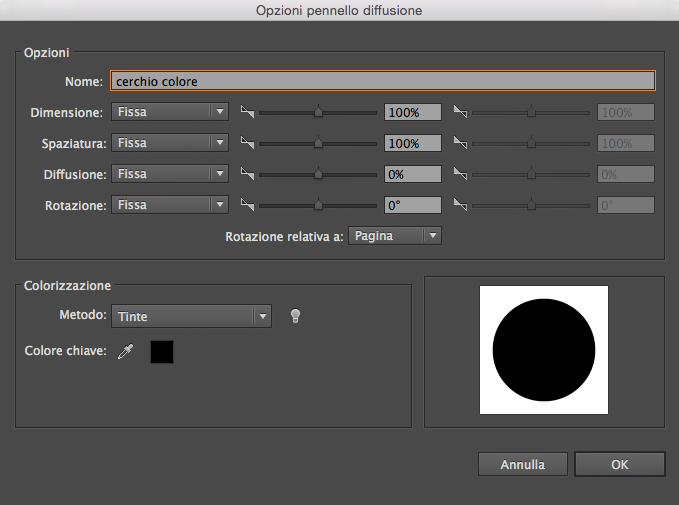Click the second flip icon in Dimensione row
This screenshot has height=505, width=679.
(x=460, y=112)
